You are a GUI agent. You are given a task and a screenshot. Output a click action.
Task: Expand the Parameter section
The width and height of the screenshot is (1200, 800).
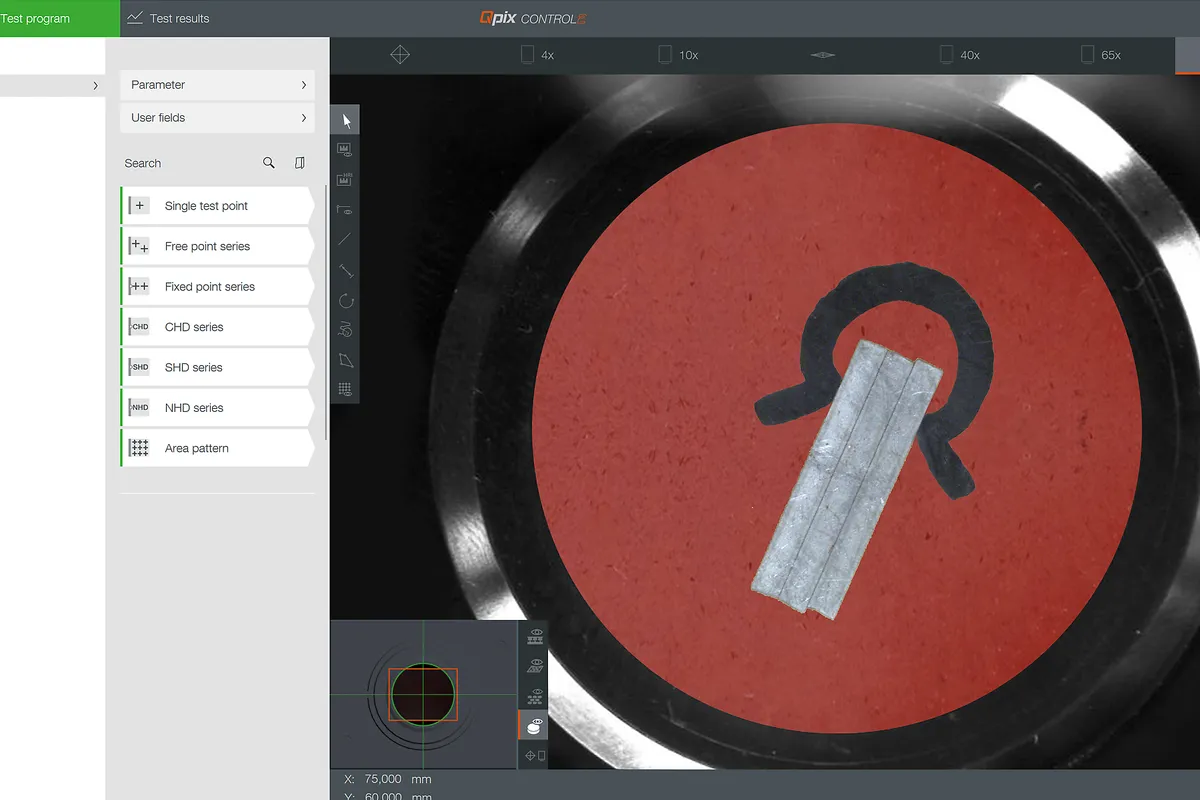click(217, 85)
